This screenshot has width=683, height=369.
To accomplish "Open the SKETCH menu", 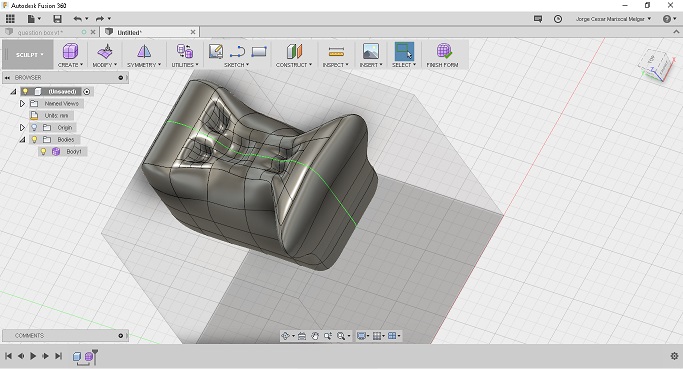I will click(237, 64).
